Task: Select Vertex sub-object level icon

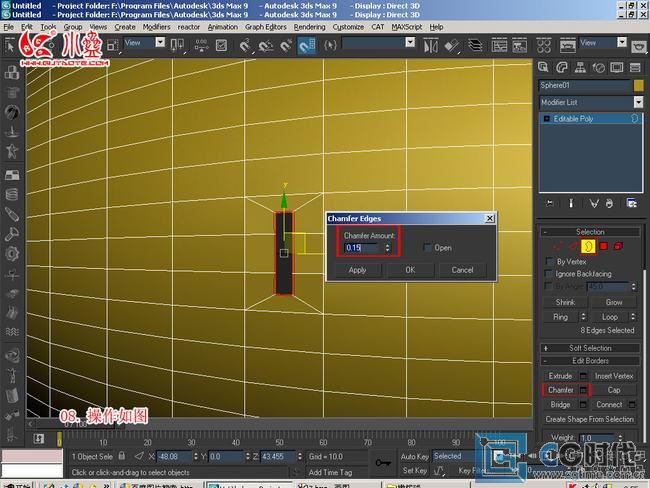Action: 558,246
